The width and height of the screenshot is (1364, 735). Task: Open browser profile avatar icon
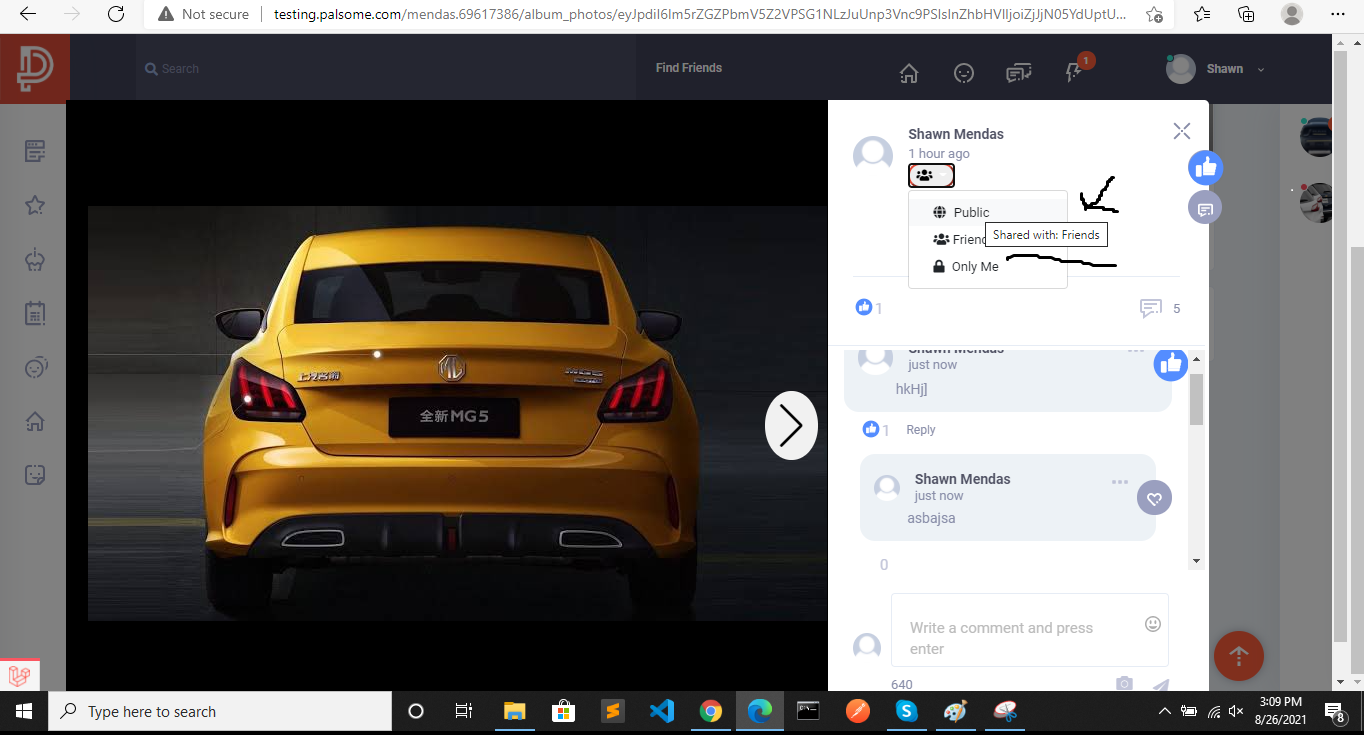coord(1292,15)
